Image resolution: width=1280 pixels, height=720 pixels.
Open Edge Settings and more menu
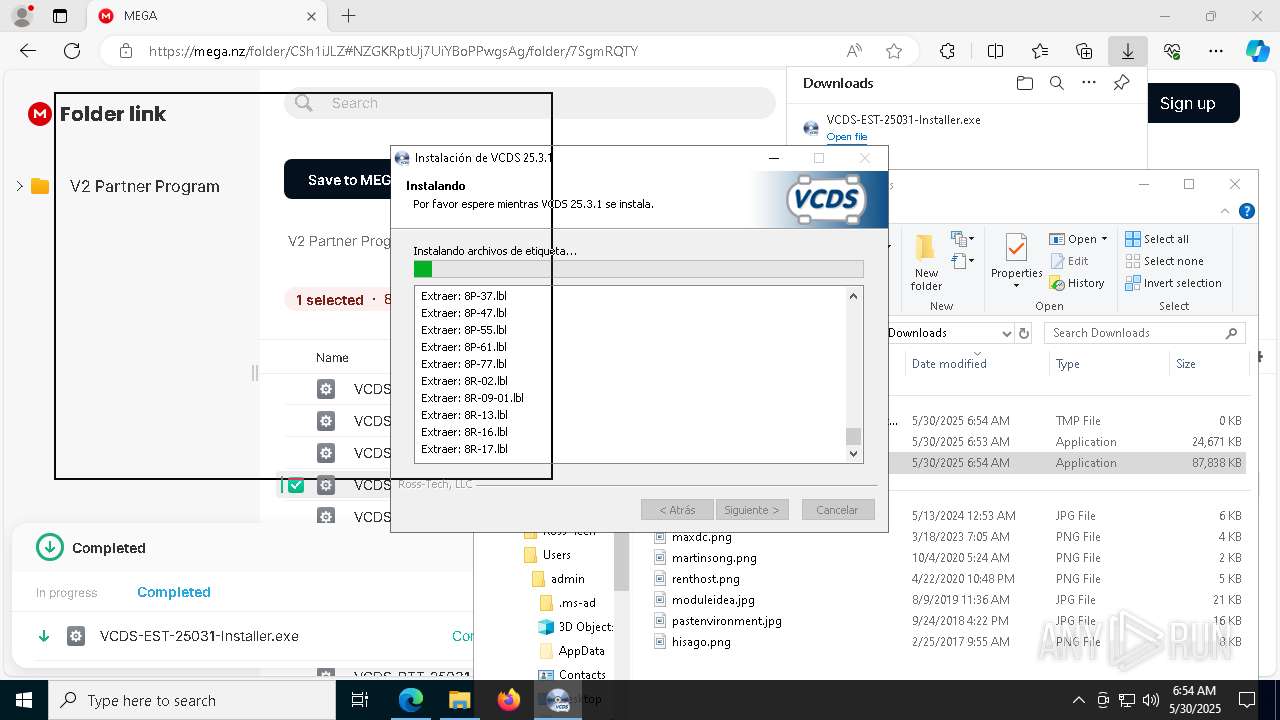1216,51
